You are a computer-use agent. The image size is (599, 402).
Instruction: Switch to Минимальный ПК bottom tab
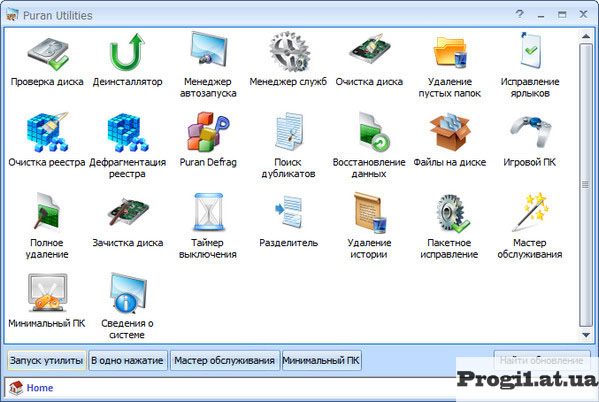pos(321,360)
